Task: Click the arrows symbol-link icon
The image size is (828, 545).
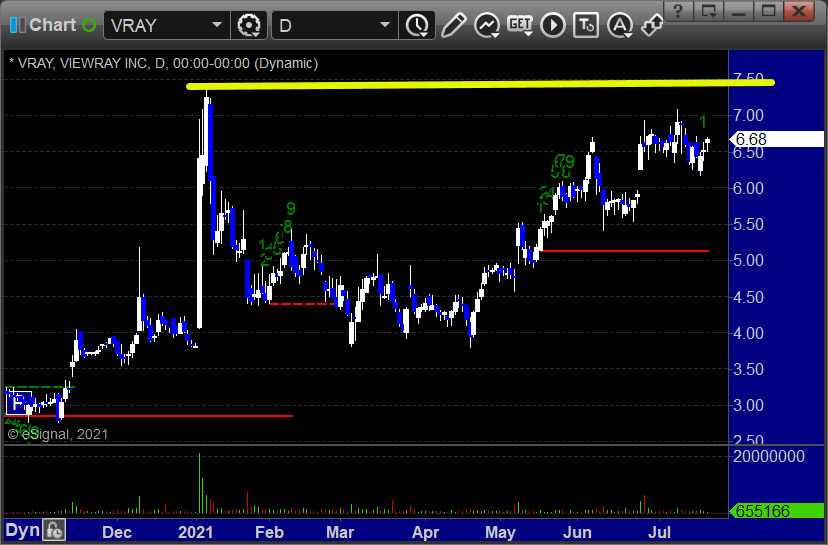Action: click(x=652, y=25)
